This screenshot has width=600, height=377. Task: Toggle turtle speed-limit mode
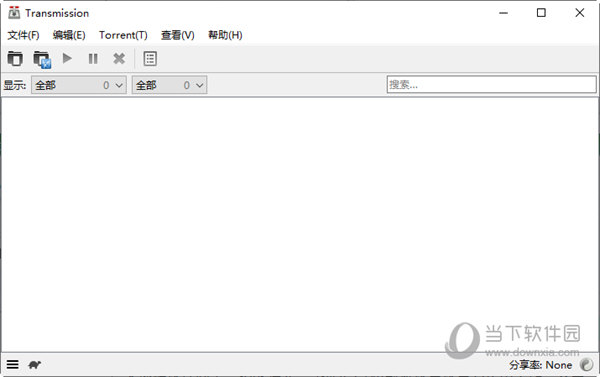click(35, 364)
